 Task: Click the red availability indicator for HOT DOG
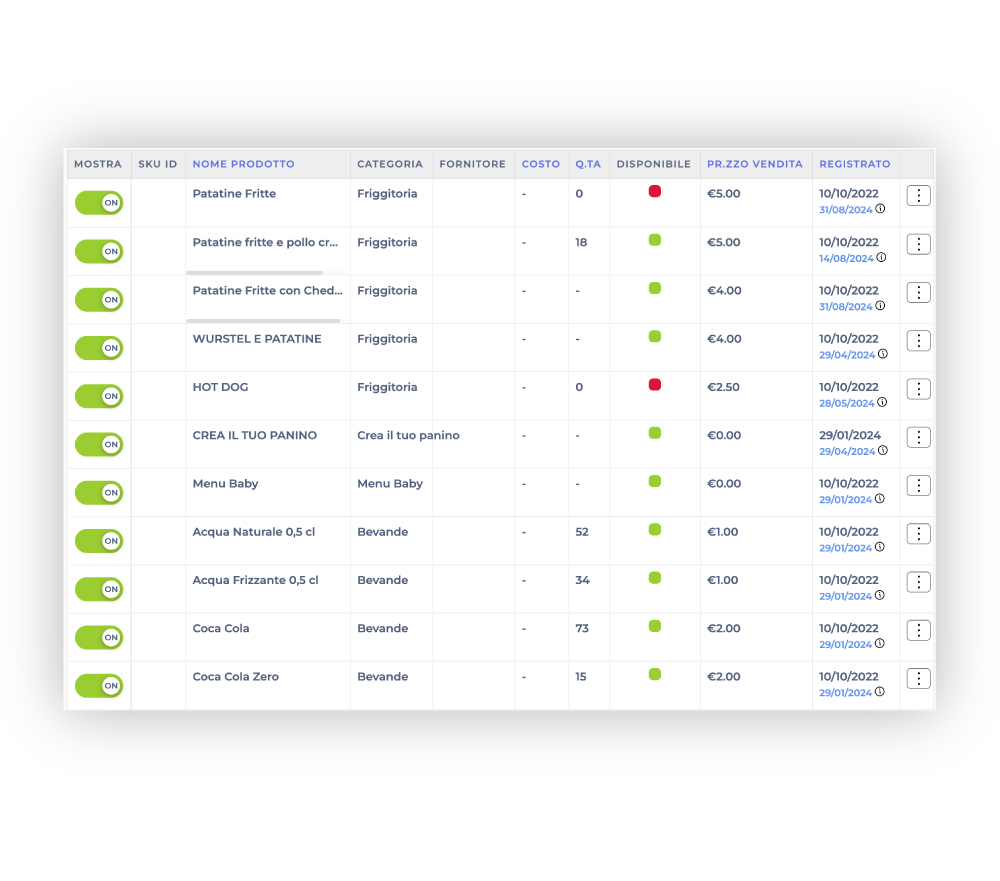pos(655,385)
